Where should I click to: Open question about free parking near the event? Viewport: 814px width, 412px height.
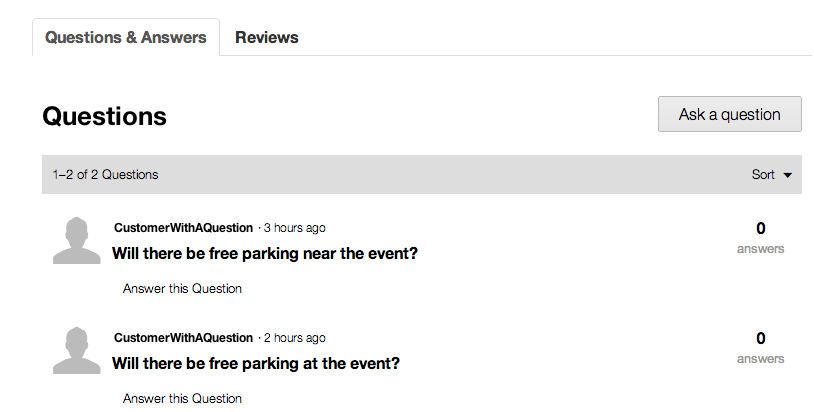tap(265, 254)
